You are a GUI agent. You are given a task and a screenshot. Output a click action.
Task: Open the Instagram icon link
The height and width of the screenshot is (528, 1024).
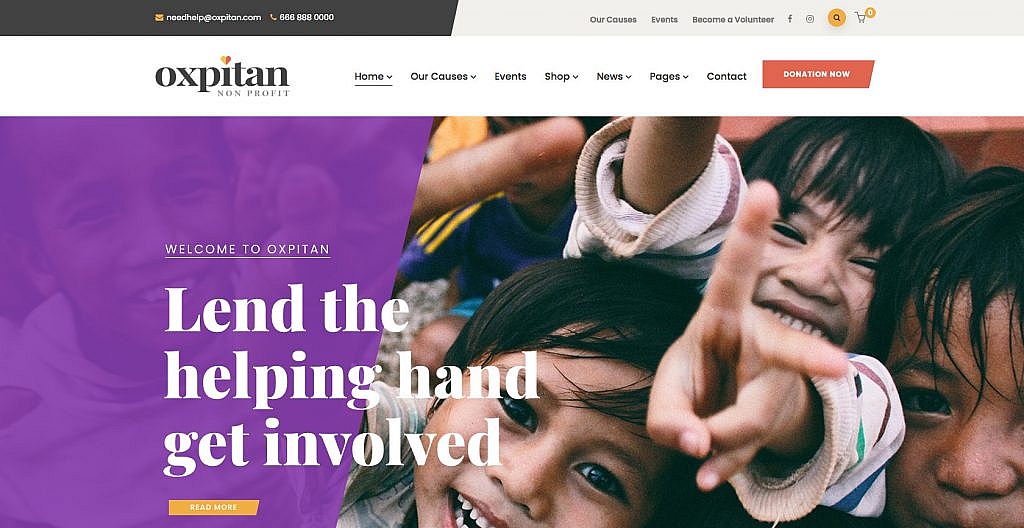[x=810, y=19]
